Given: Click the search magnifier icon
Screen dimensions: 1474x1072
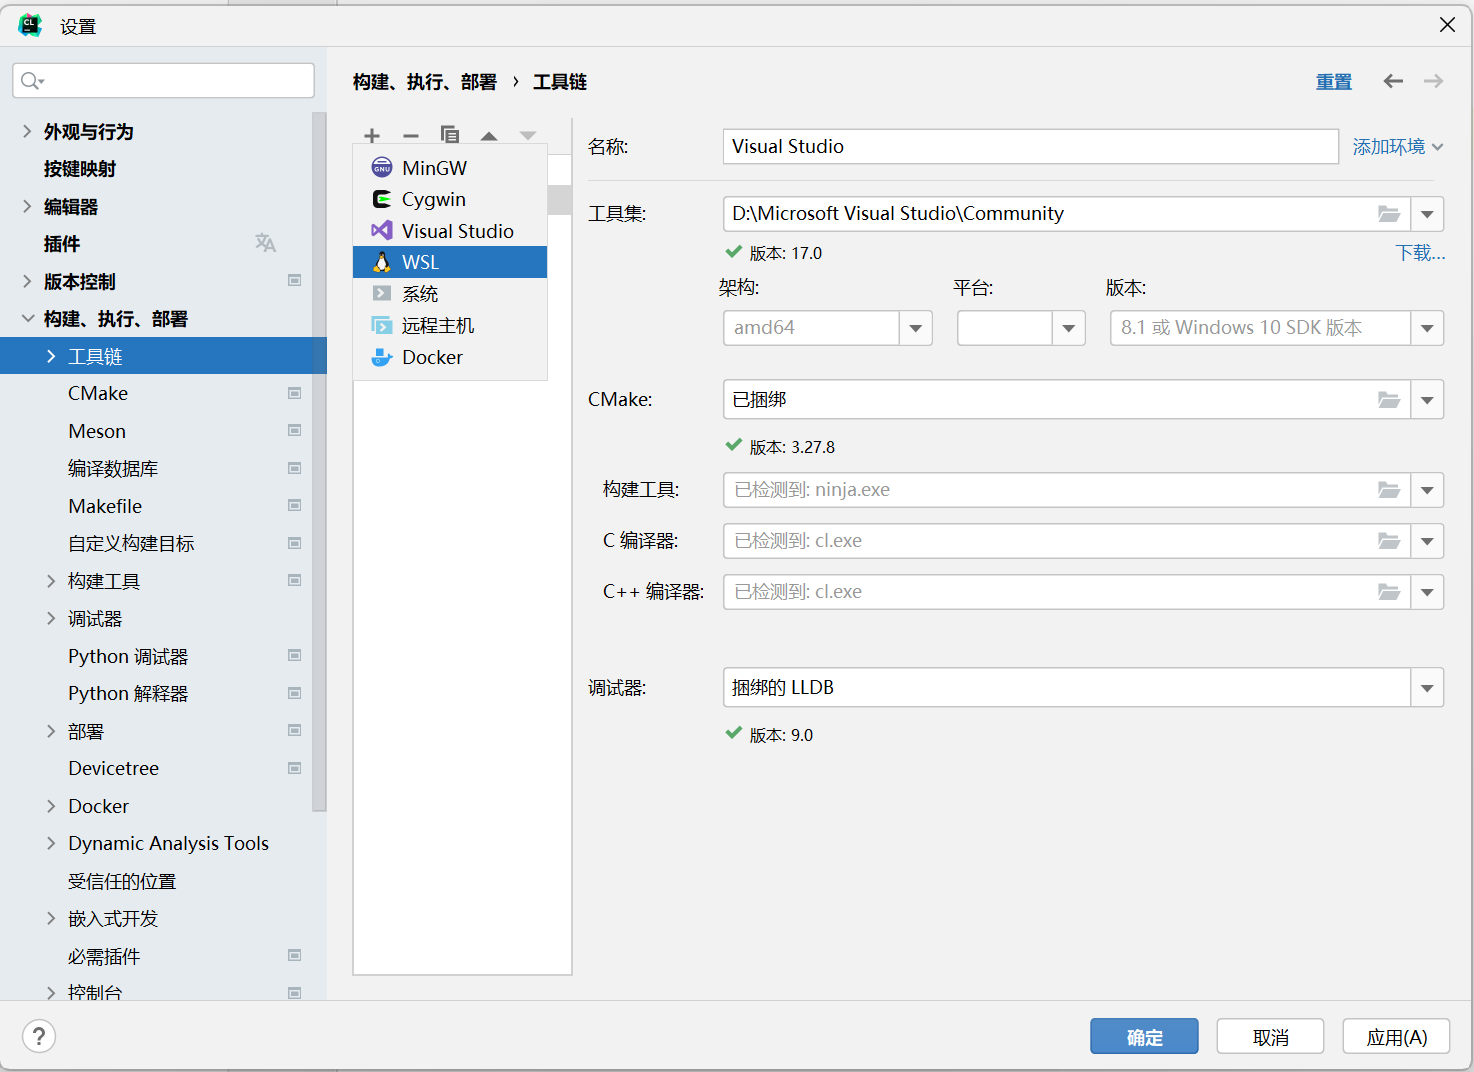Looking at the screenshot, I should (32, 81).
